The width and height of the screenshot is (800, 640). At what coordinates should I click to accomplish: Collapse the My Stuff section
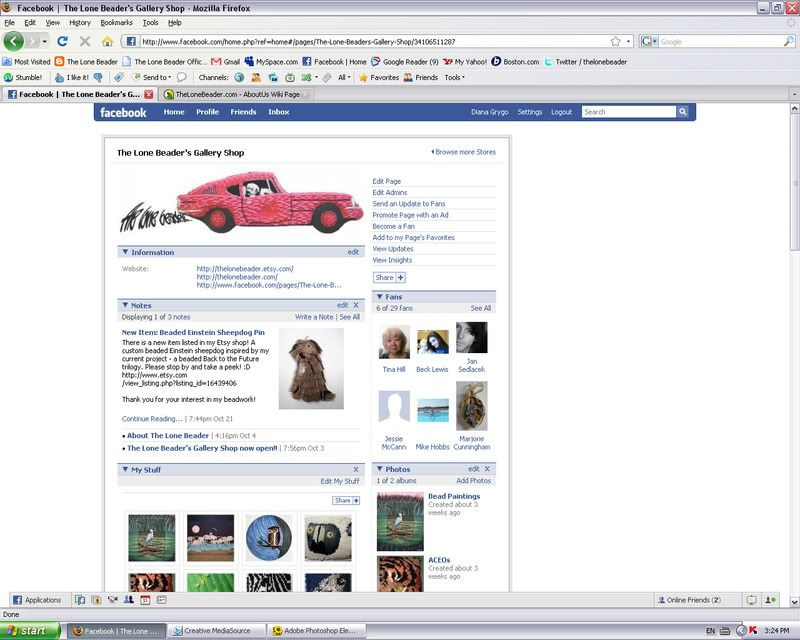pos(125,470)
